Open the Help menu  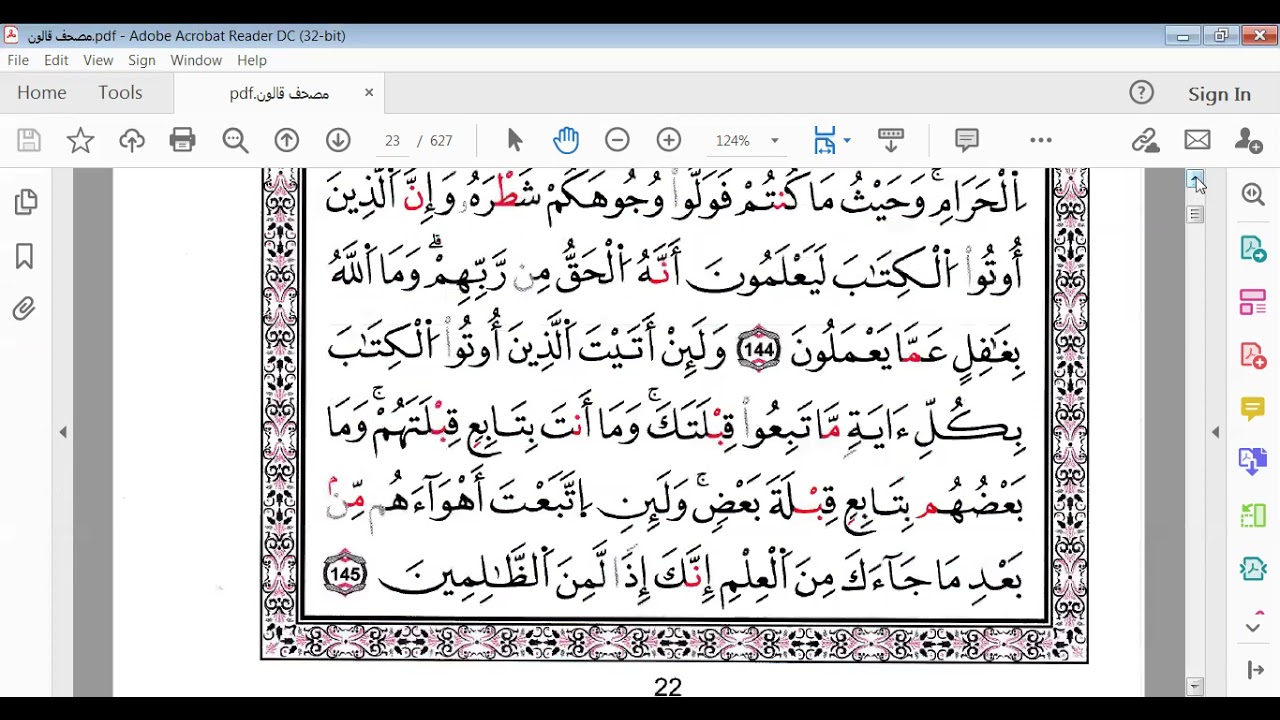252,60
